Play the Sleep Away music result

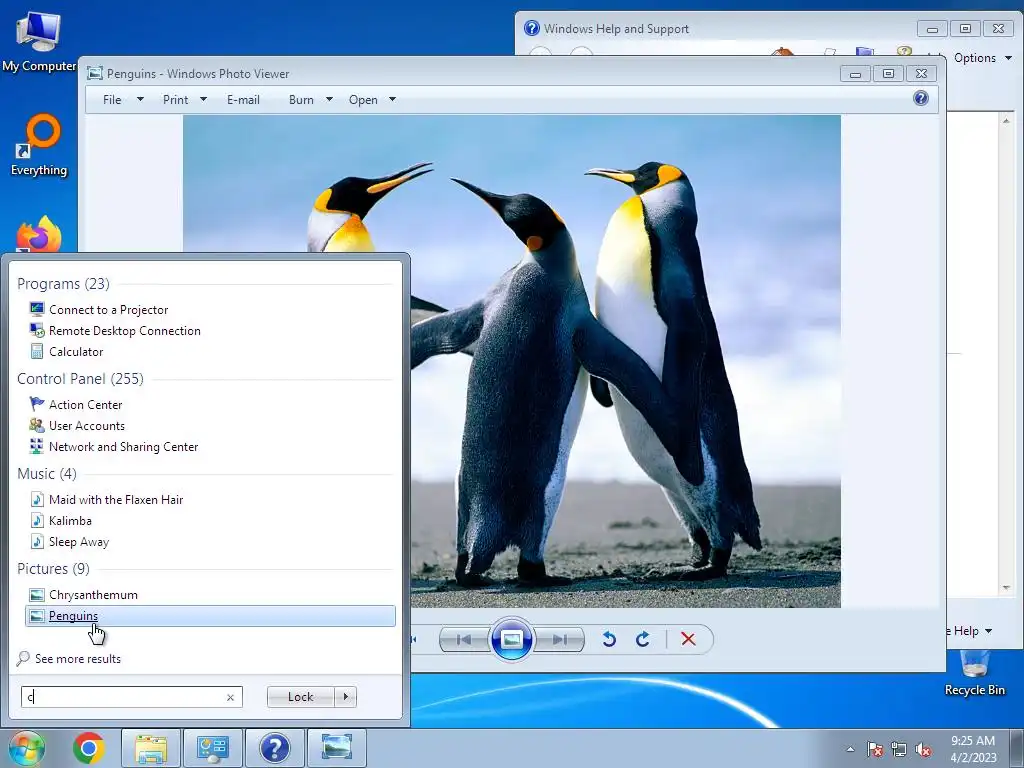coord(210,541)
